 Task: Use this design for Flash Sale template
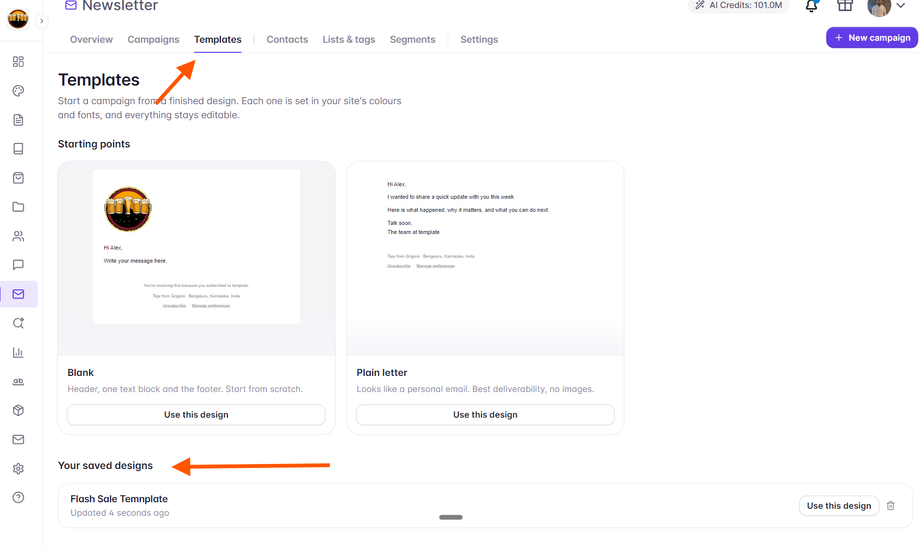tap(839, 505)
